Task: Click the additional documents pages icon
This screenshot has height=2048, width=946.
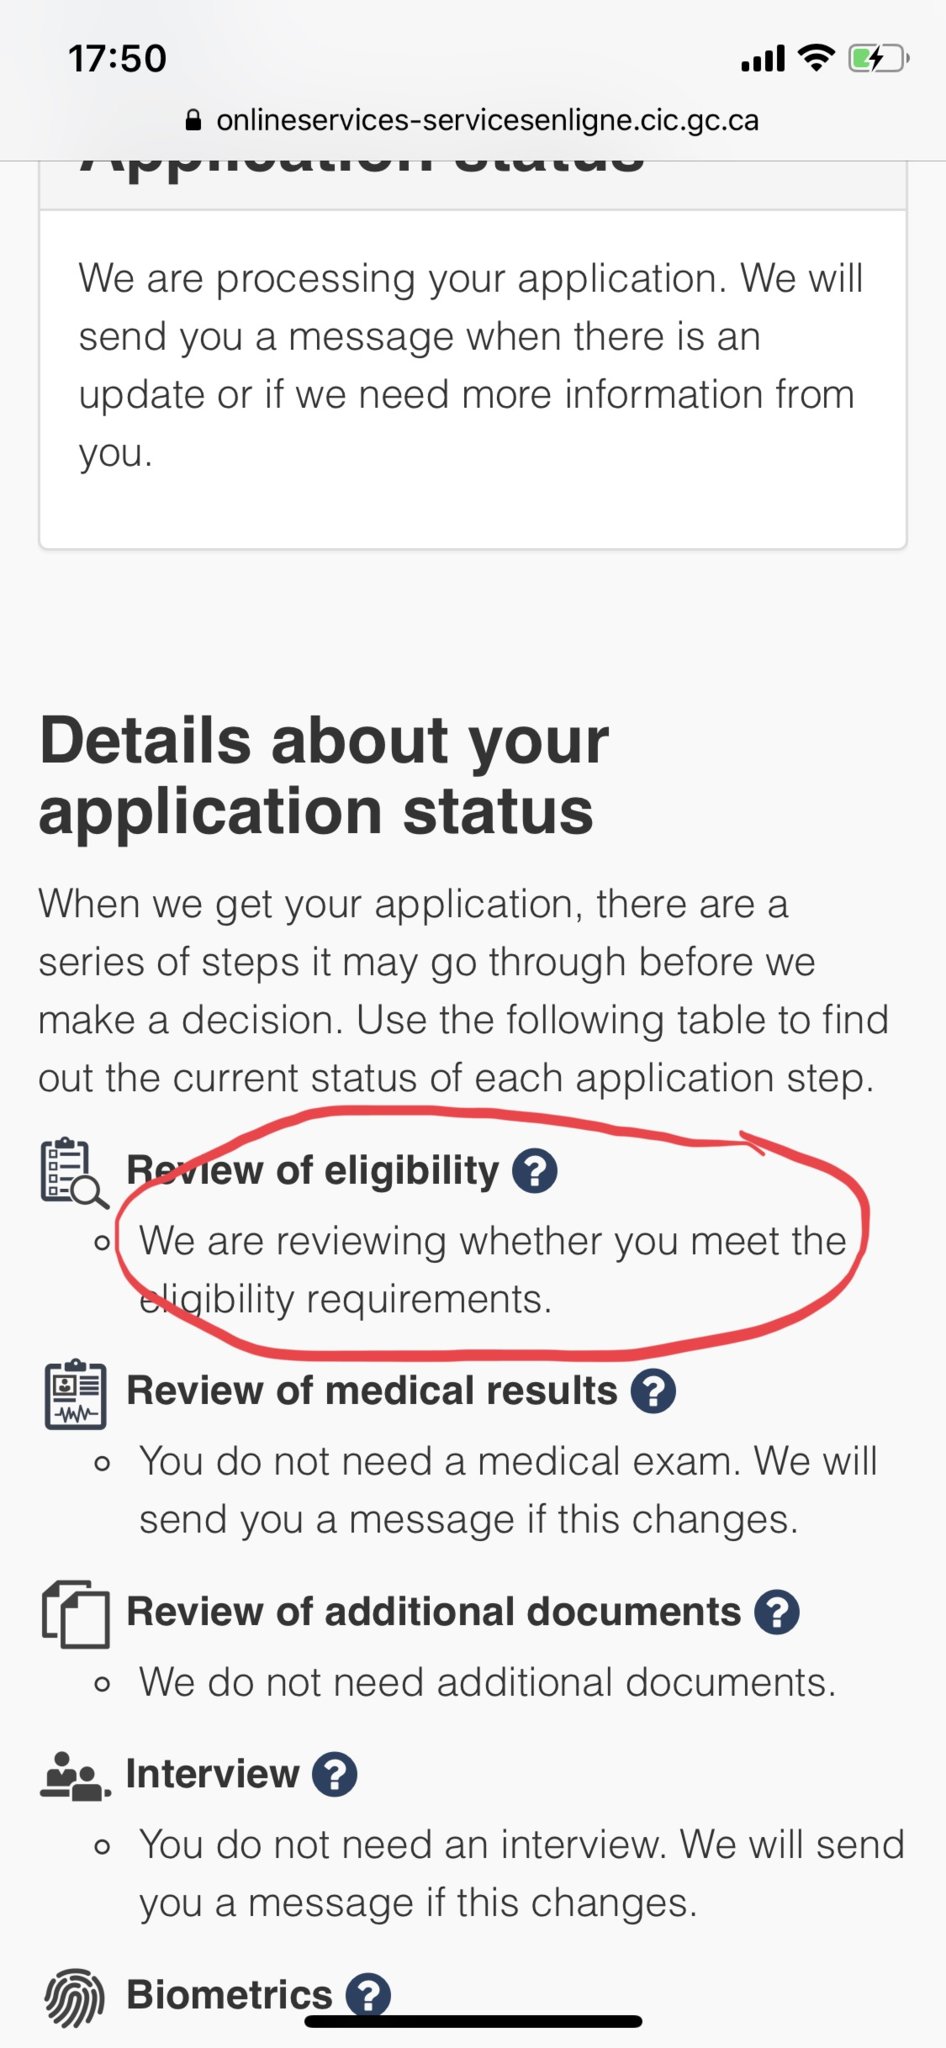Action: [75, 1614]
